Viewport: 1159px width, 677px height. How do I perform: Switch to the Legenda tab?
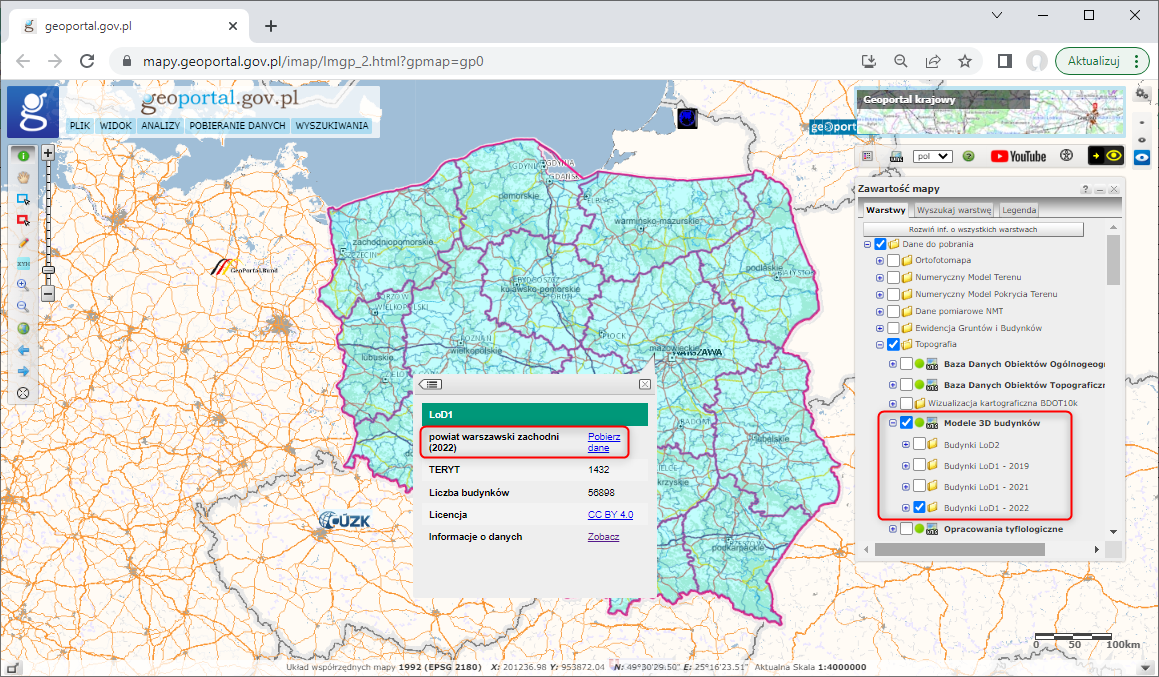(x=1019, y=210)
